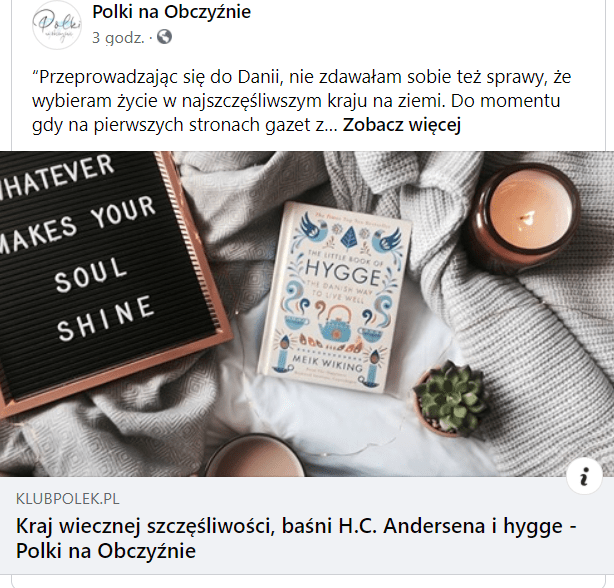Click the post text about Danii

point(302,101)
